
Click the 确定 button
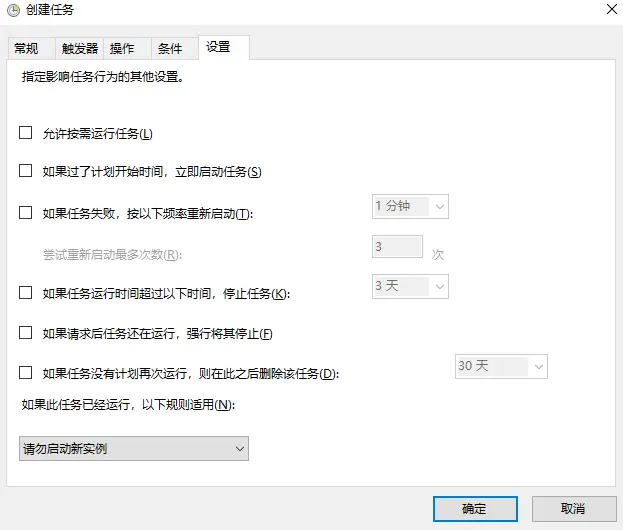coord(475,509)
